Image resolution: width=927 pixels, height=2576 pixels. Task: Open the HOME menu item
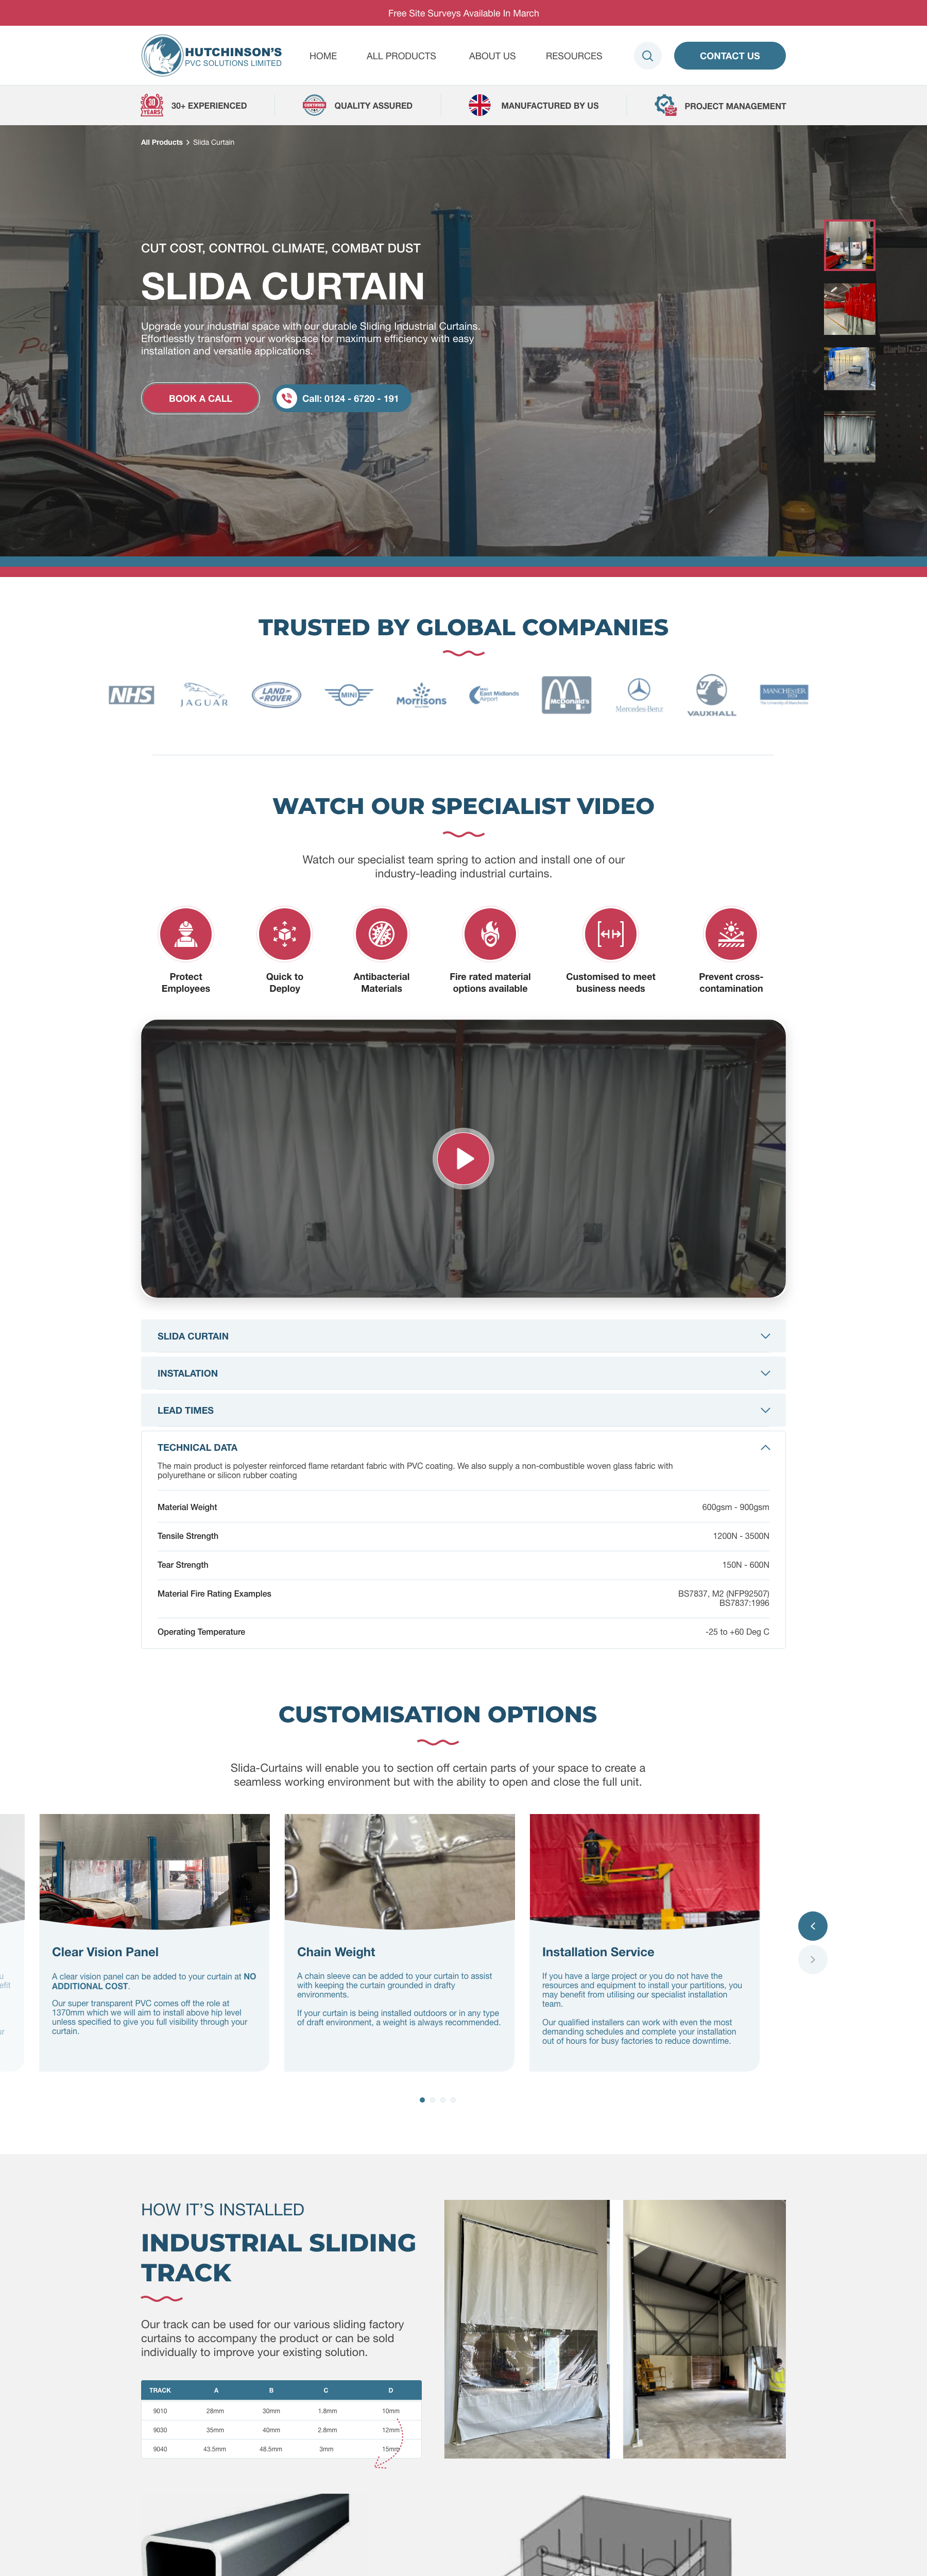[x=323, y=56]
